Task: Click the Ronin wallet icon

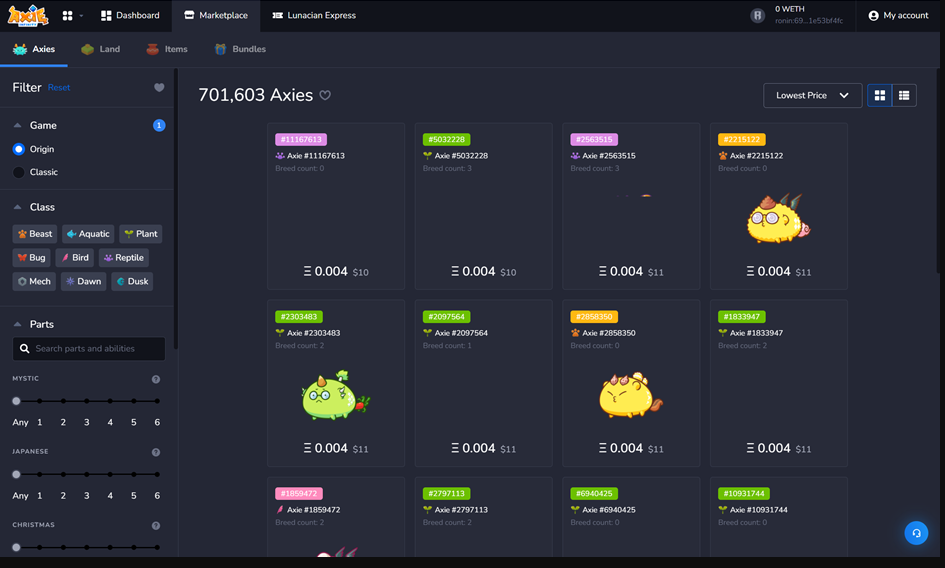Action: point(758,16)
